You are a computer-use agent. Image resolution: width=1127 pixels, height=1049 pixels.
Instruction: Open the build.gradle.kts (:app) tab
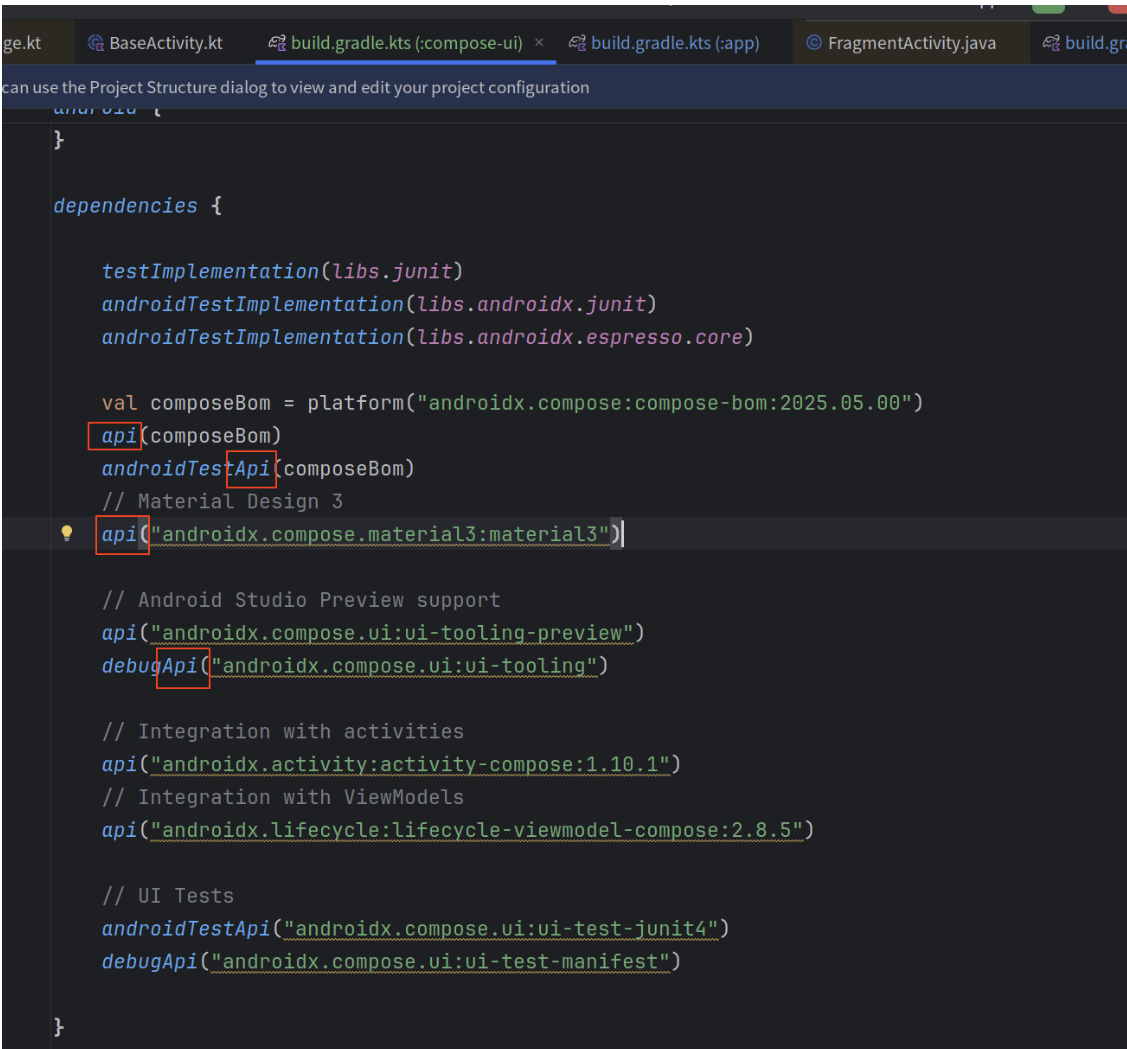673,42
